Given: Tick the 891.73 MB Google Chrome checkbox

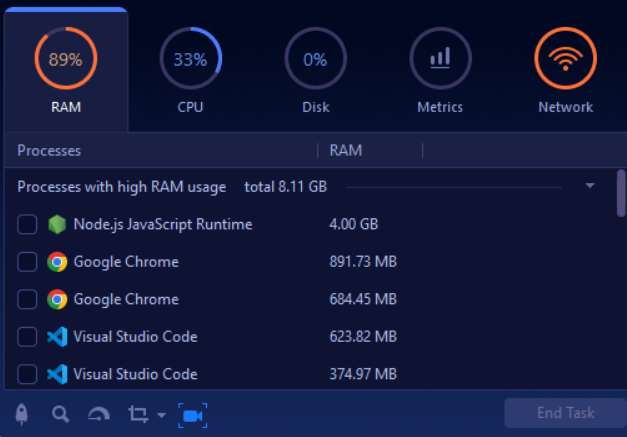Looking at the screenshot, I should click(x=28, y=262).
